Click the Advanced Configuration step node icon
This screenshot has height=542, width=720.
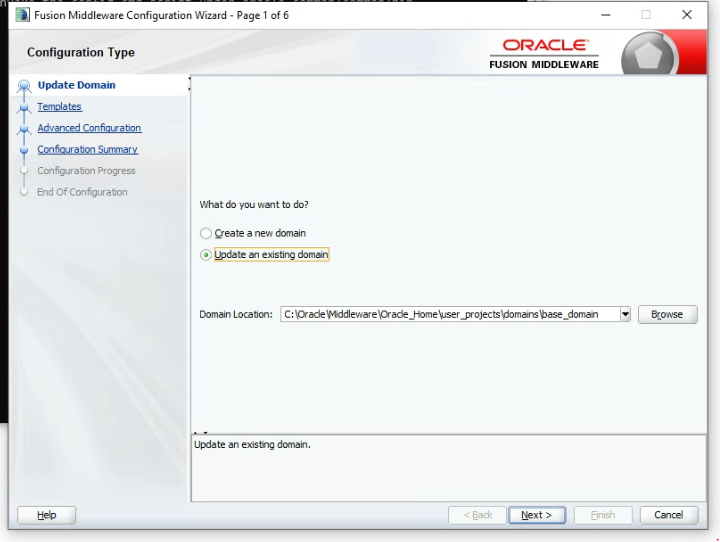[24, 129]
